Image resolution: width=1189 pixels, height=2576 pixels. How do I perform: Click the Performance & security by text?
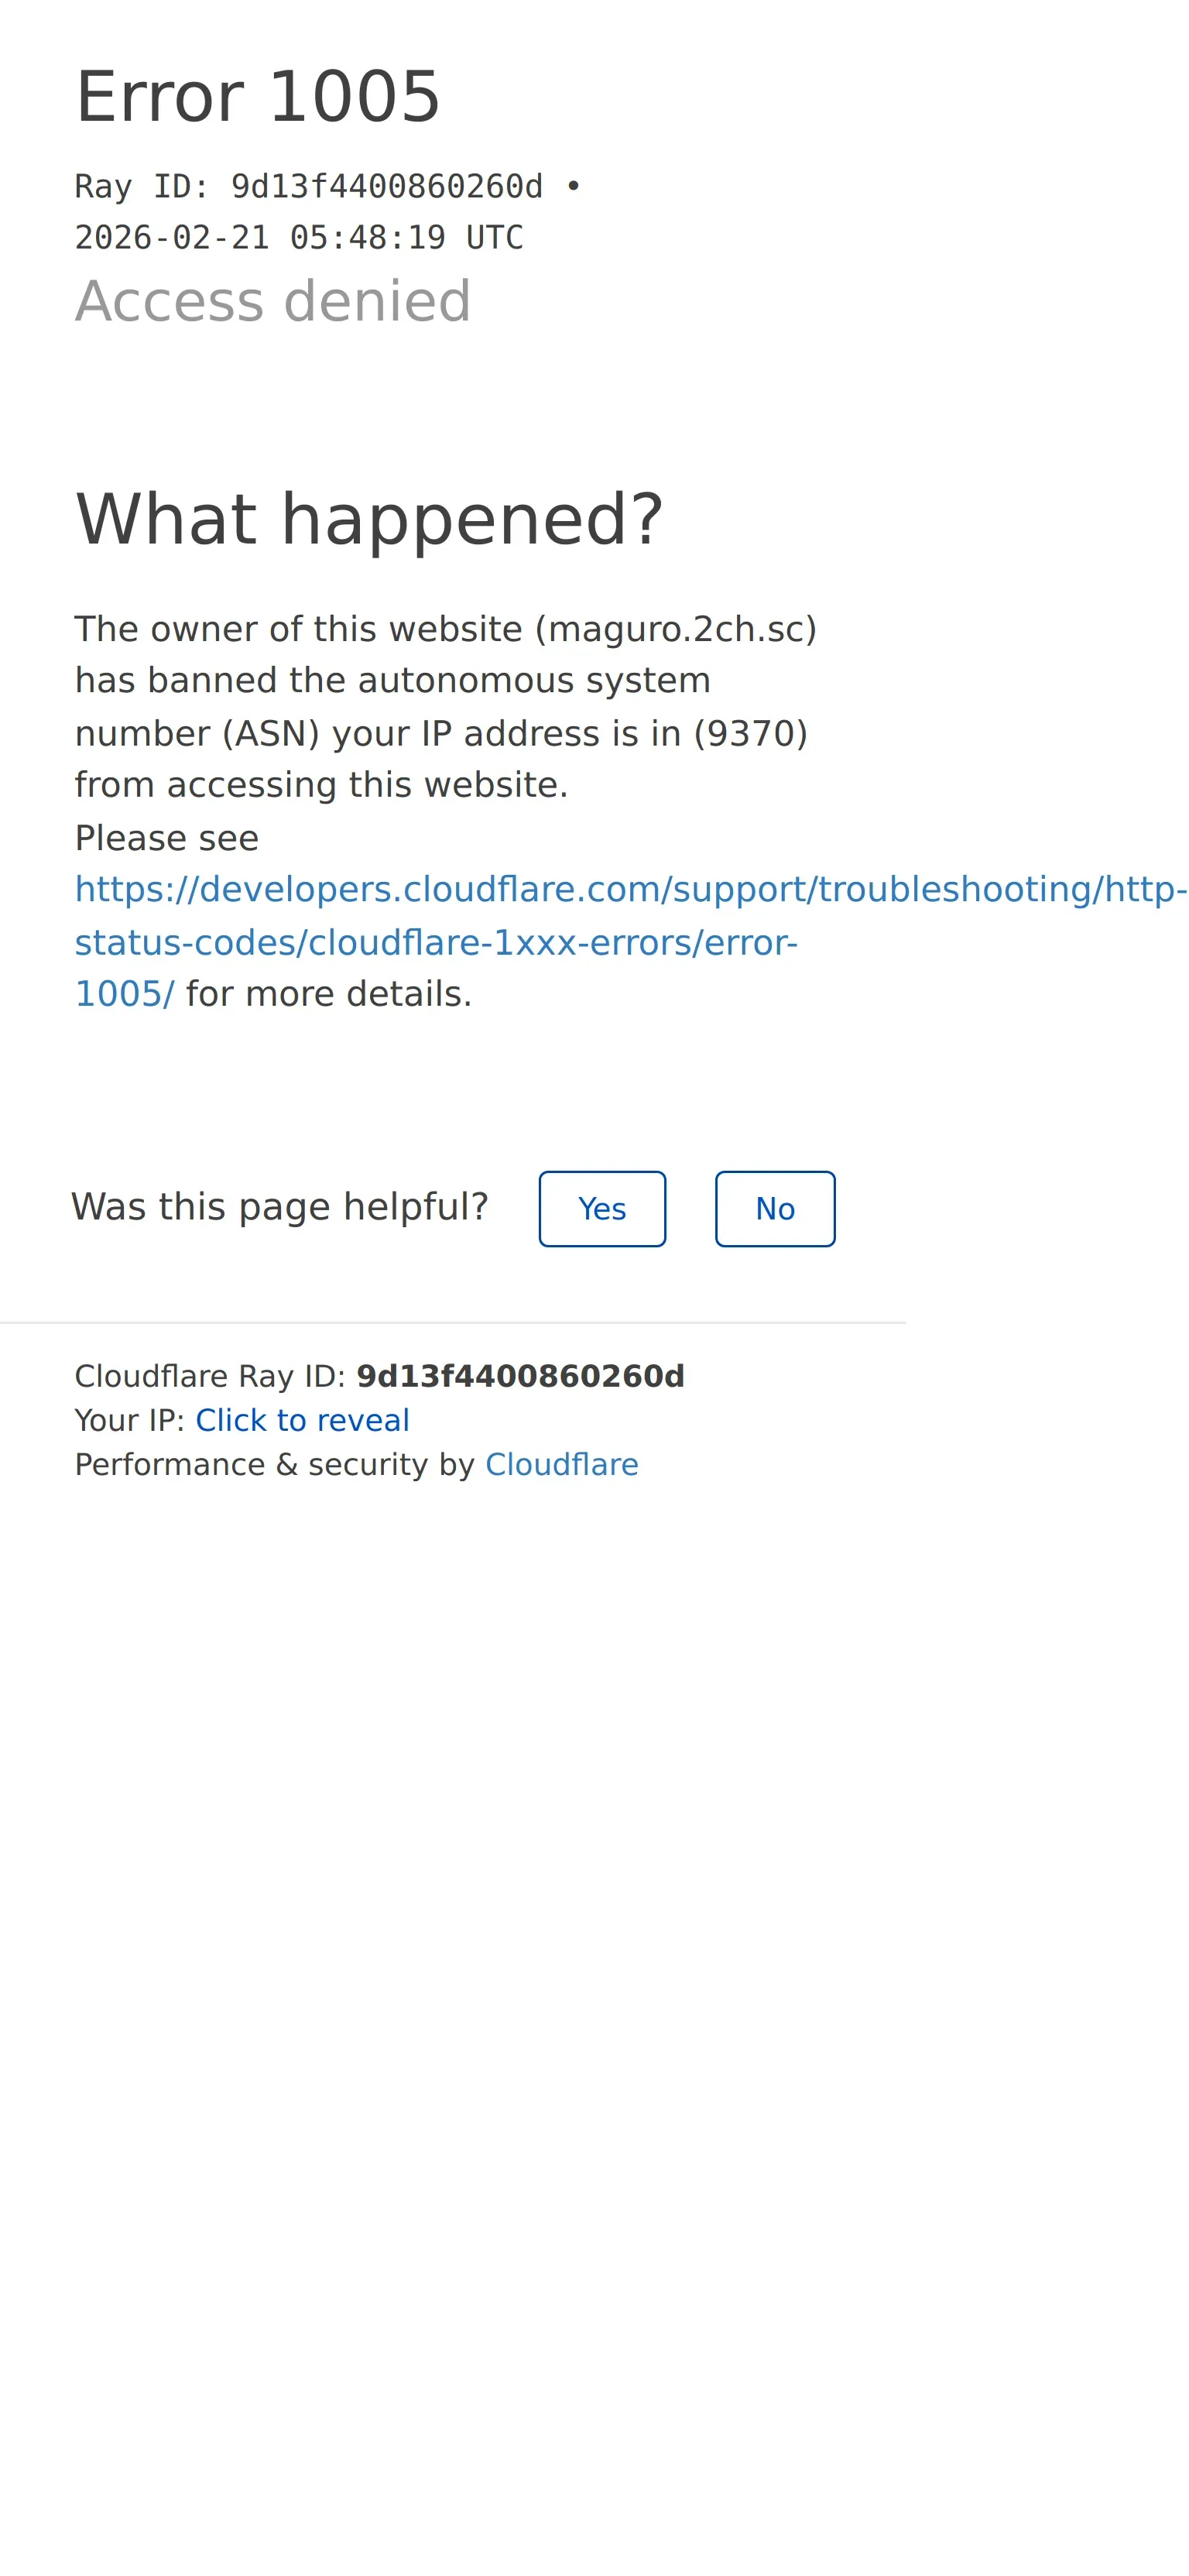click(275, 1464)
